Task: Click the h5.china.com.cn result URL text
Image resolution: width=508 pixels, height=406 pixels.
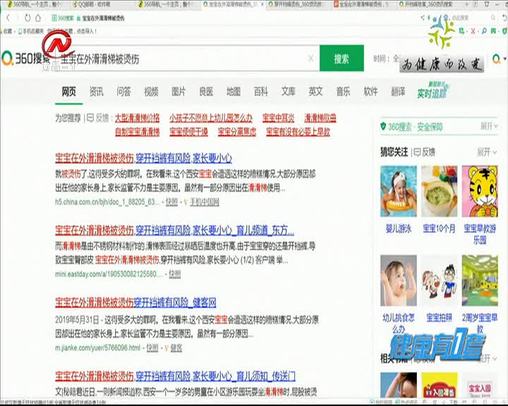Action: [x=107, y=202]
